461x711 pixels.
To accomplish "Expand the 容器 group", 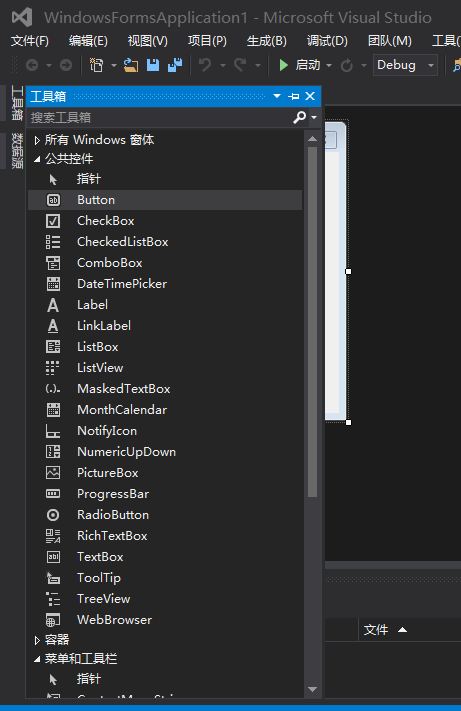I will click(37, 640).
